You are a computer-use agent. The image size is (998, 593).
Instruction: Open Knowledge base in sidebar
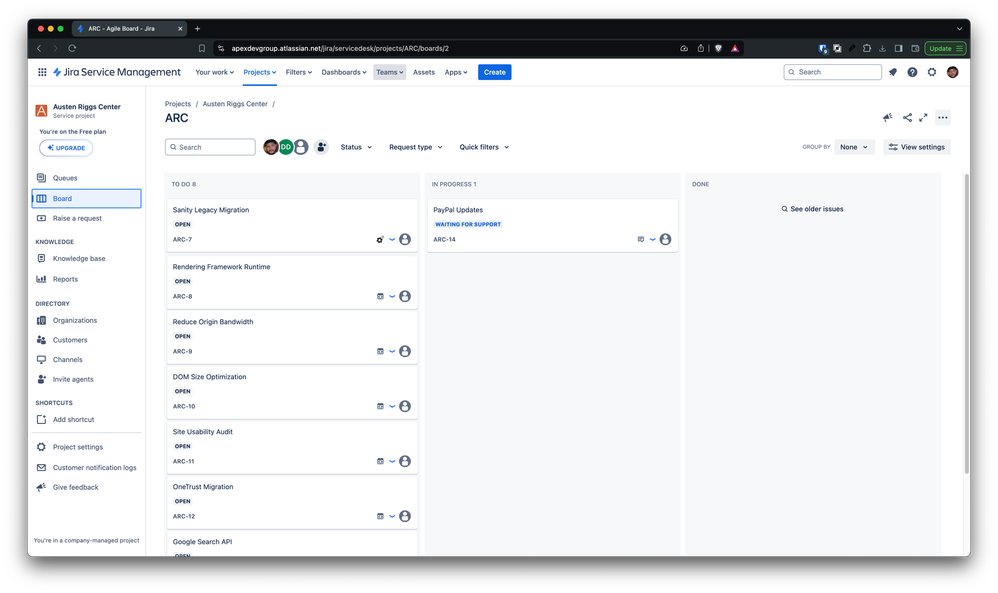click(87, 258)
